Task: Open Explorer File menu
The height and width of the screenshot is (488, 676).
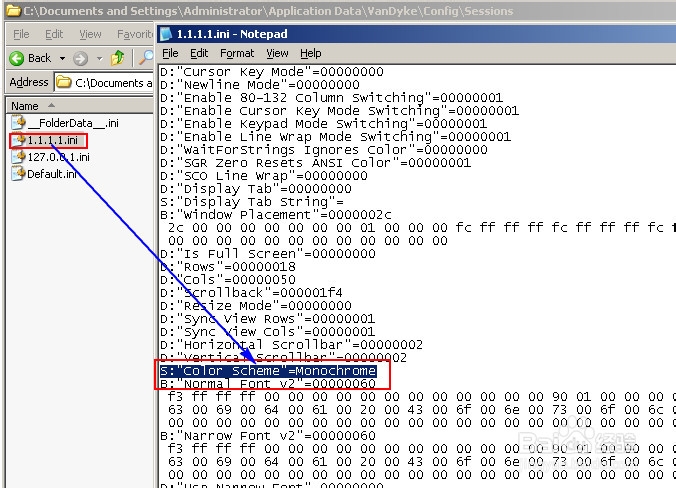Action: coord(21,34)
